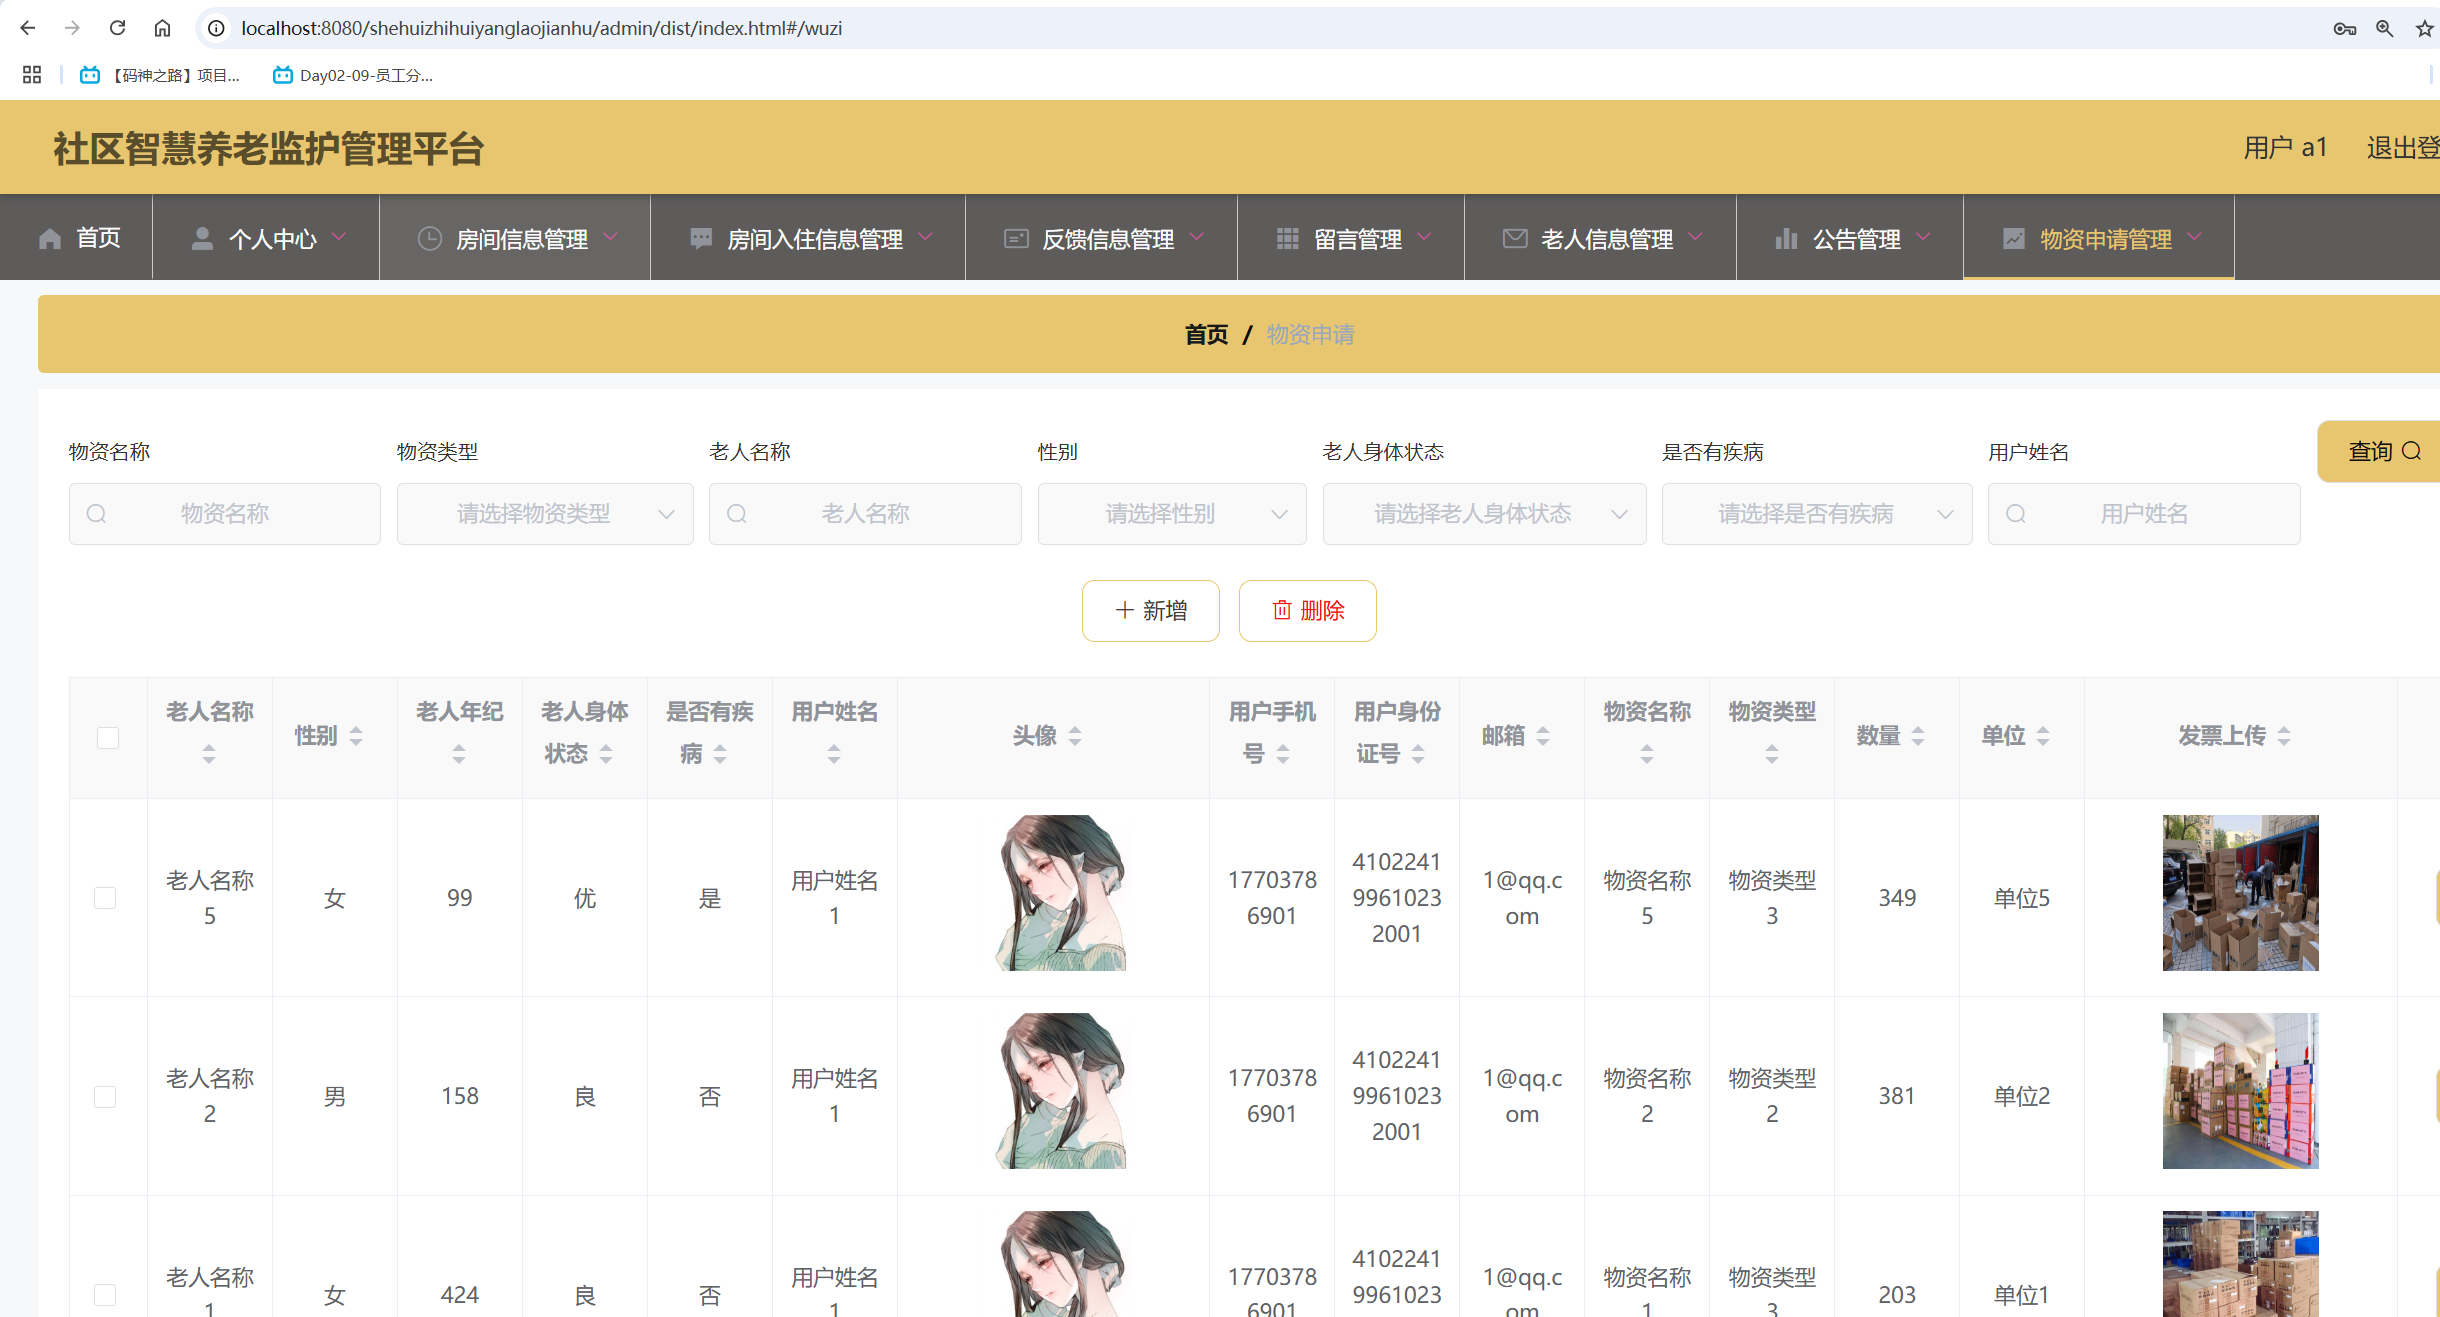
Task: Click the grid icon on 留言管理
Action: click(1287, 237)
